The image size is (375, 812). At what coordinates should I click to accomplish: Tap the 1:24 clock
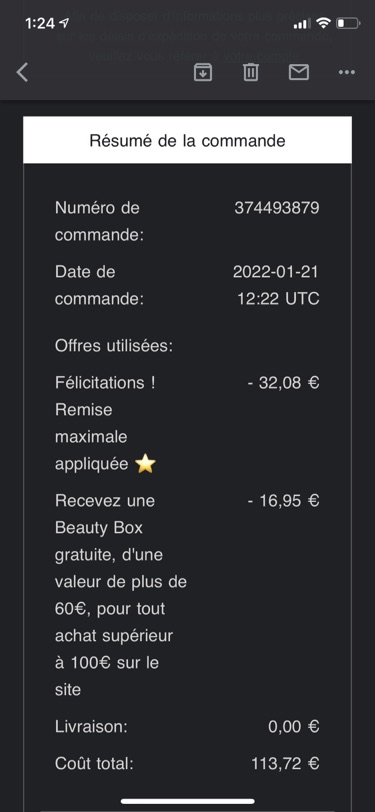(39, 23)
